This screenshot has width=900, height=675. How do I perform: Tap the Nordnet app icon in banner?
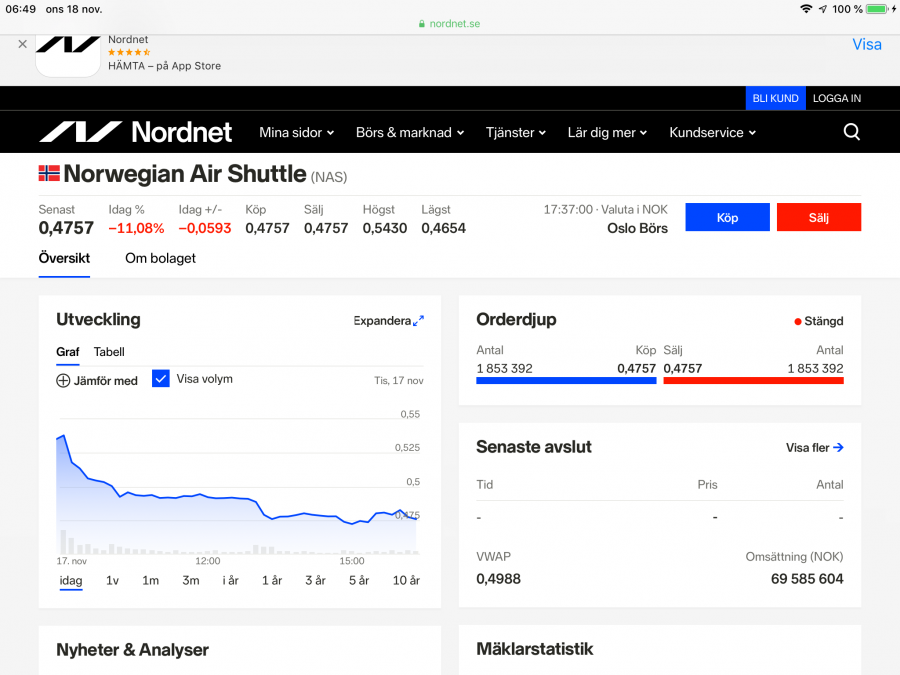[x=68, y=54]
